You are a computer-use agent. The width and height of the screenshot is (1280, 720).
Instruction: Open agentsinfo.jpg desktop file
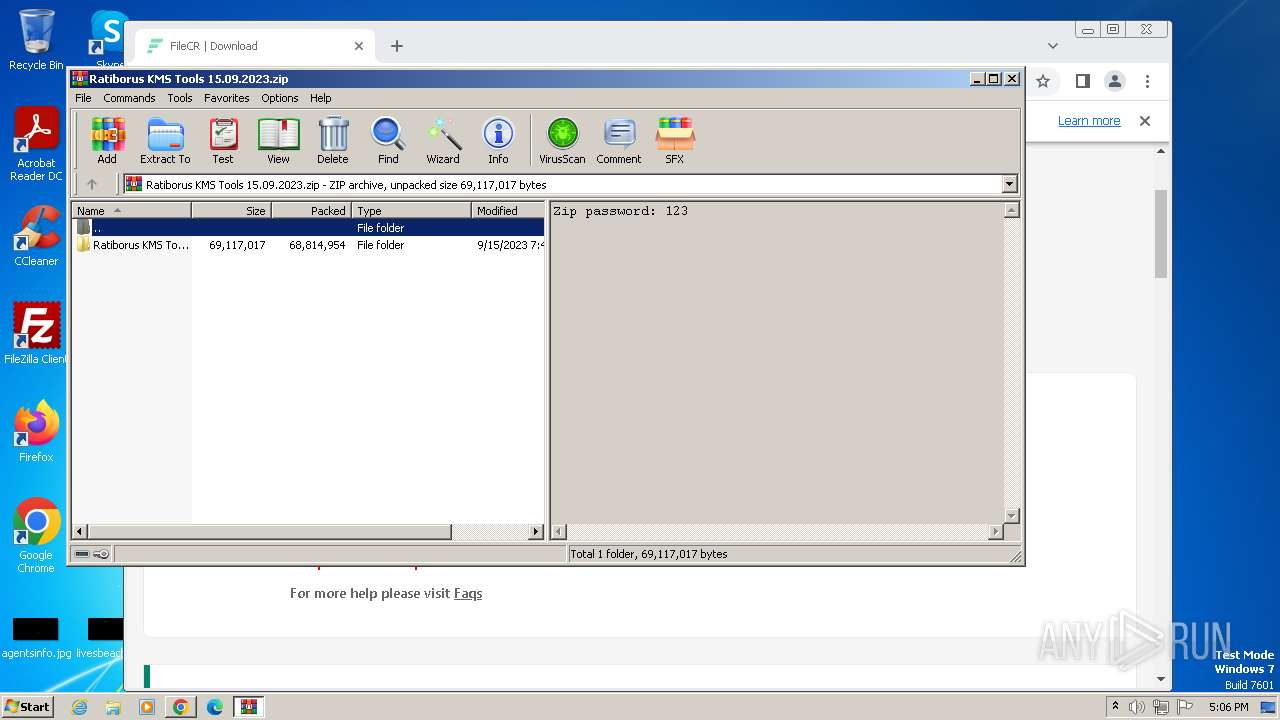[36, 638]
